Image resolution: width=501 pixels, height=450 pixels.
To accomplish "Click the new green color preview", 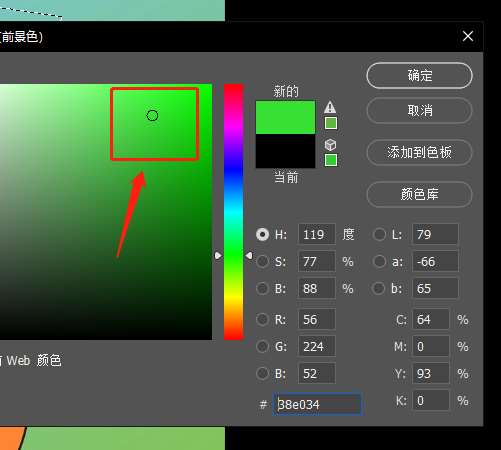I will tap(285, 117).
